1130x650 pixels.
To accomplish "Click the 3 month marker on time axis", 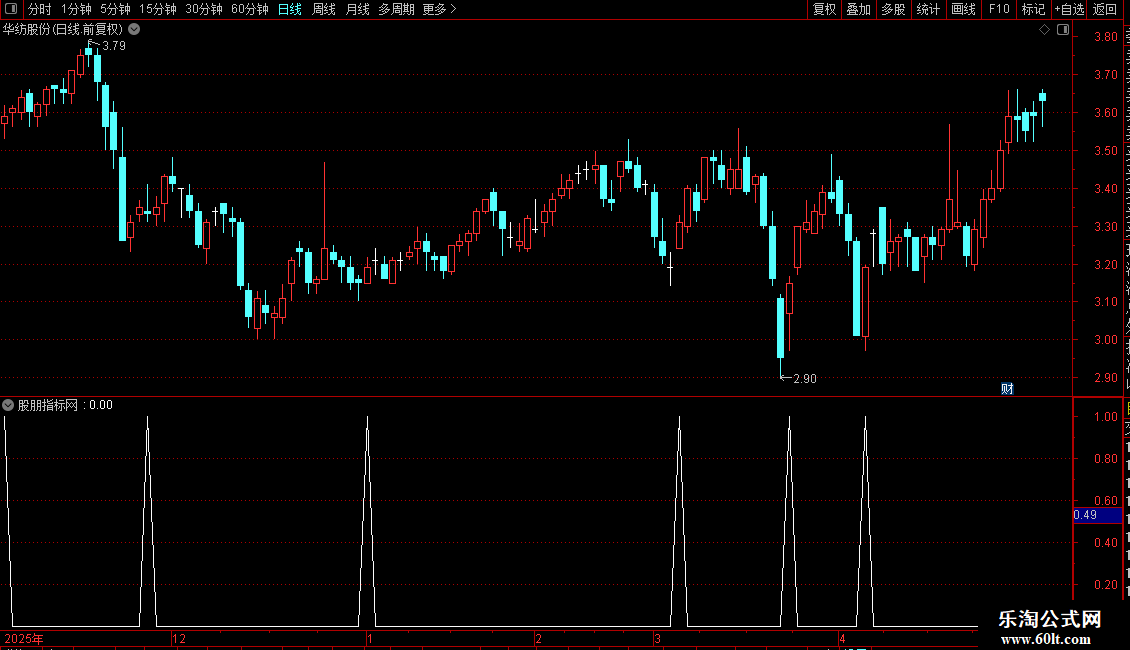I will click(x=657, y=638).
